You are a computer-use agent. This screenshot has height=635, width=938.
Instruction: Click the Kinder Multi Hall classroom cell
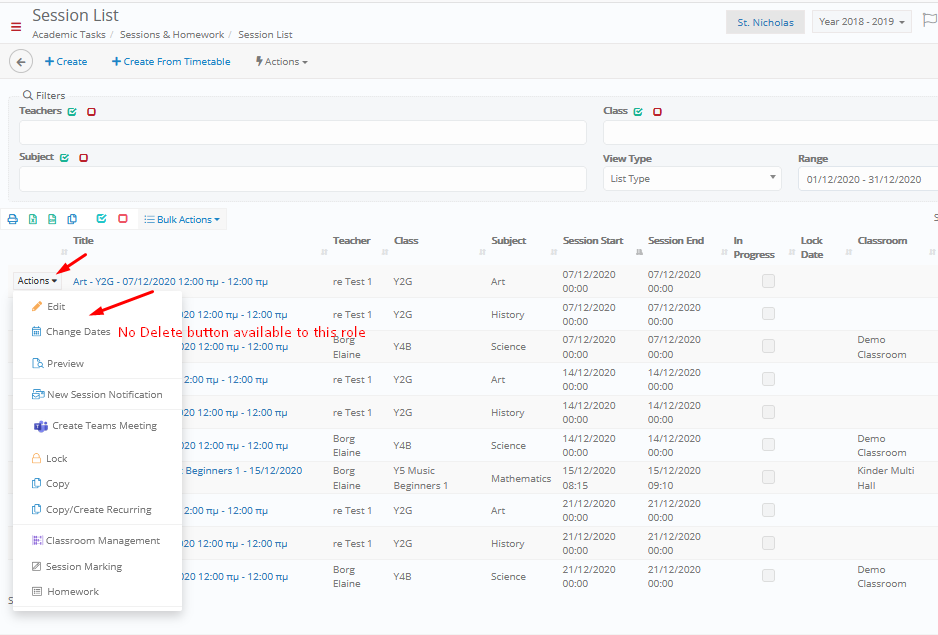coord(885,478)
